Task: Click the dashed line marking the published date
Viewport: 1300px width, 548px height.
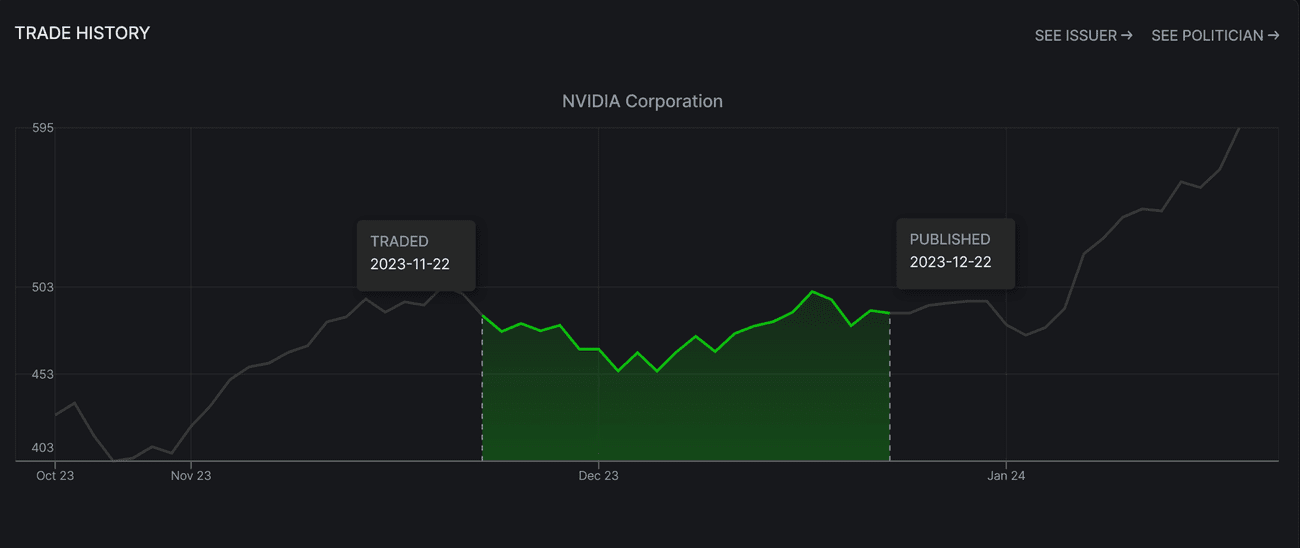Action: (890, 400)
